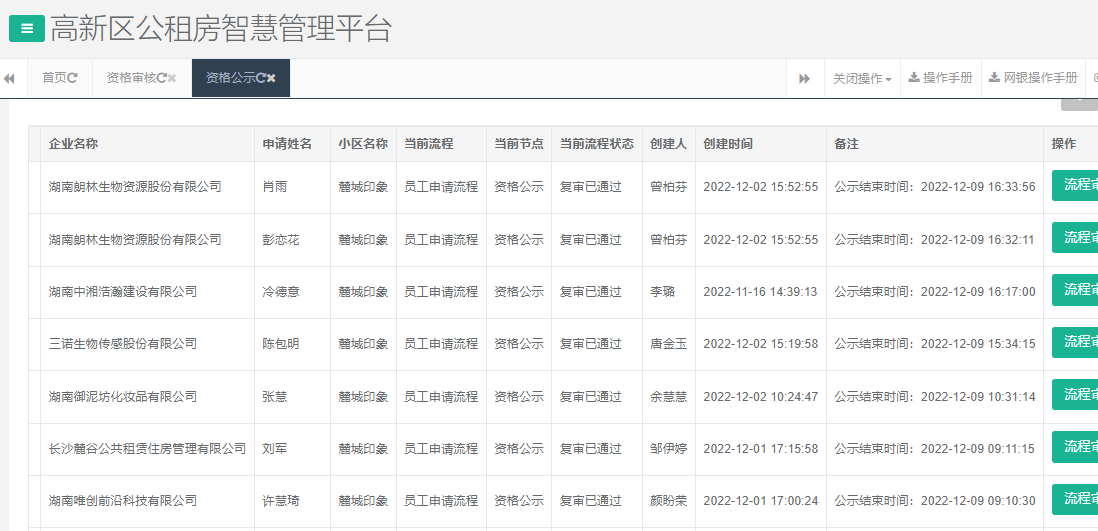Click the 创建人 column header
The width and height of the screenshot is (1098, 531).
669,144
